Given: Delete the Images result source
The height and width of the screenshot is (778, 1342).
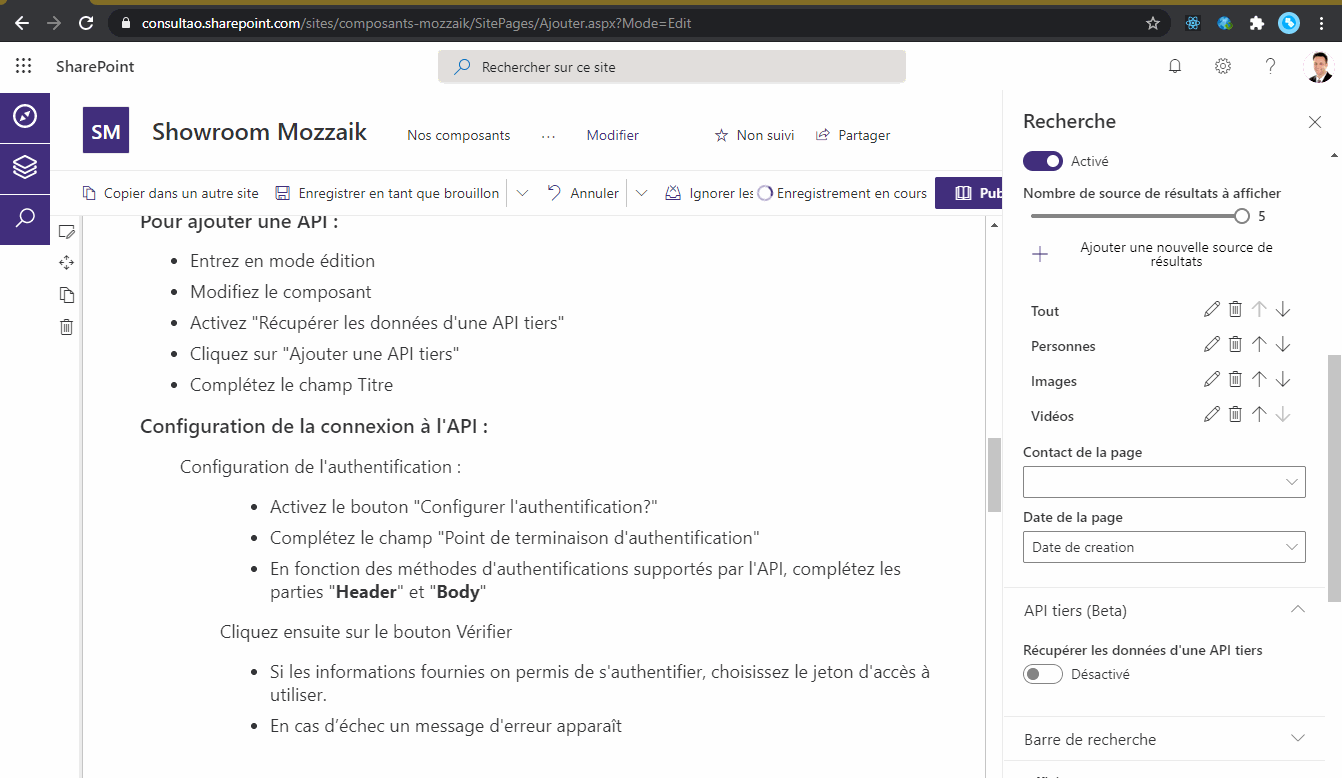Looking at the screenshot, I should tap(1235, 380).
